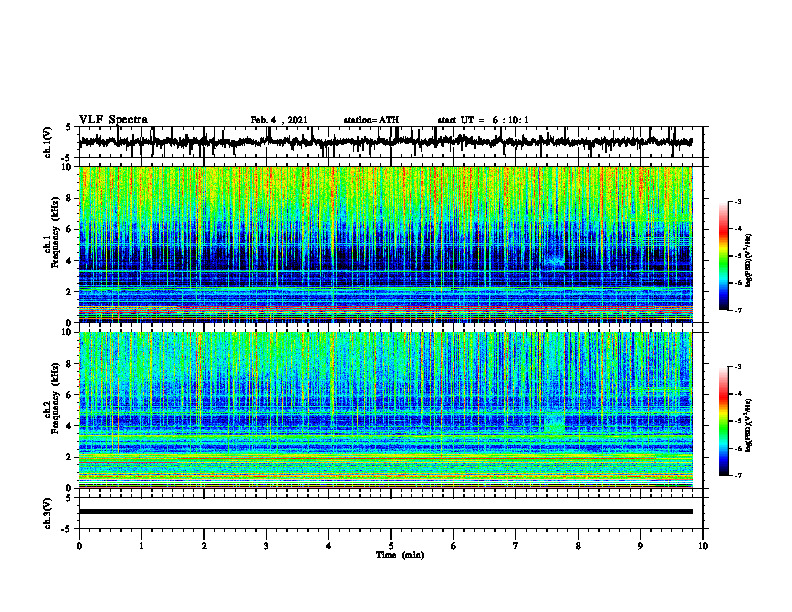Click time axis tick label "4"
The width and height of the screenshot is (792, 612).
coord(329,546)
